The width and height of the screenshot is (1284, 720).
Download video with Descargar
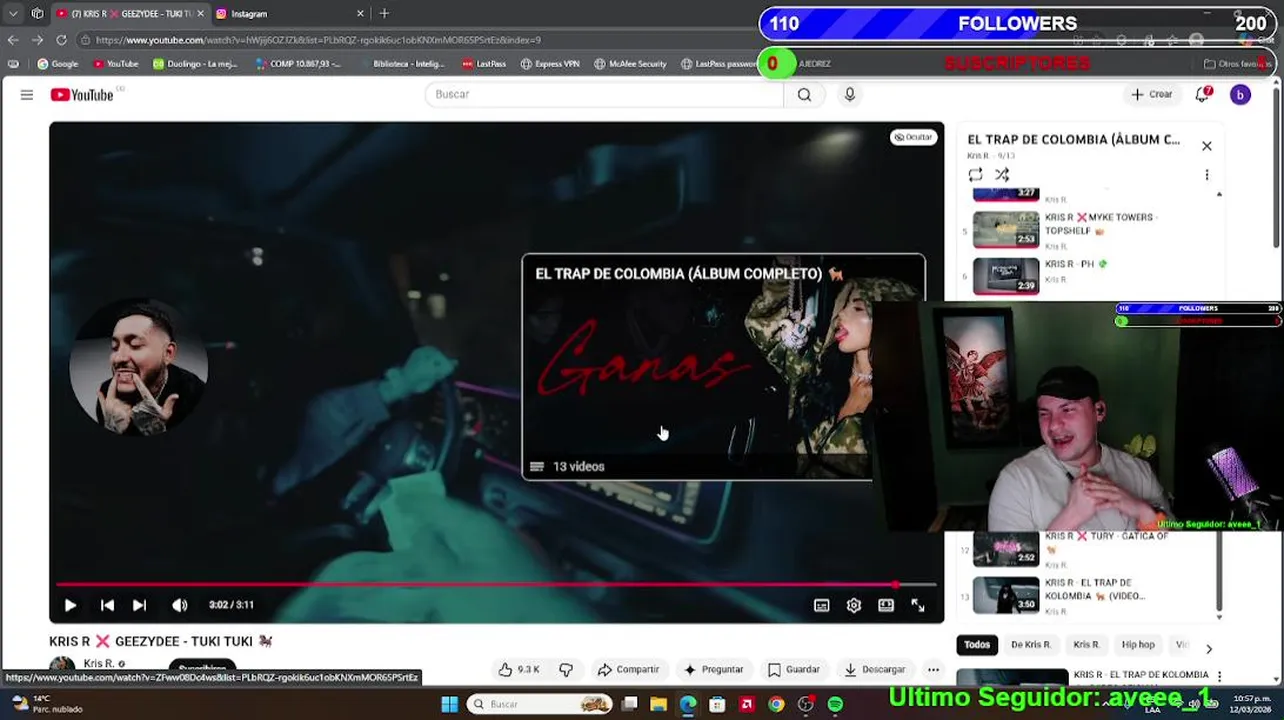pos(875,669)
